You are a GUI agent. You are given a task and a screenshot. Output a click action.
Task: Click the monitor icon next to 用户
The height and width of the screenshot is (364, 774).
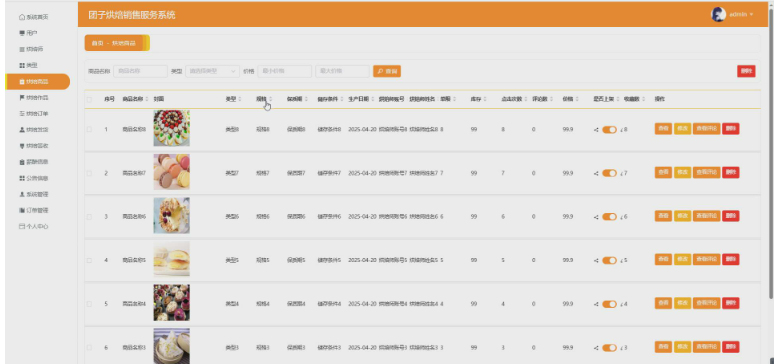click(x=22, y=33)
